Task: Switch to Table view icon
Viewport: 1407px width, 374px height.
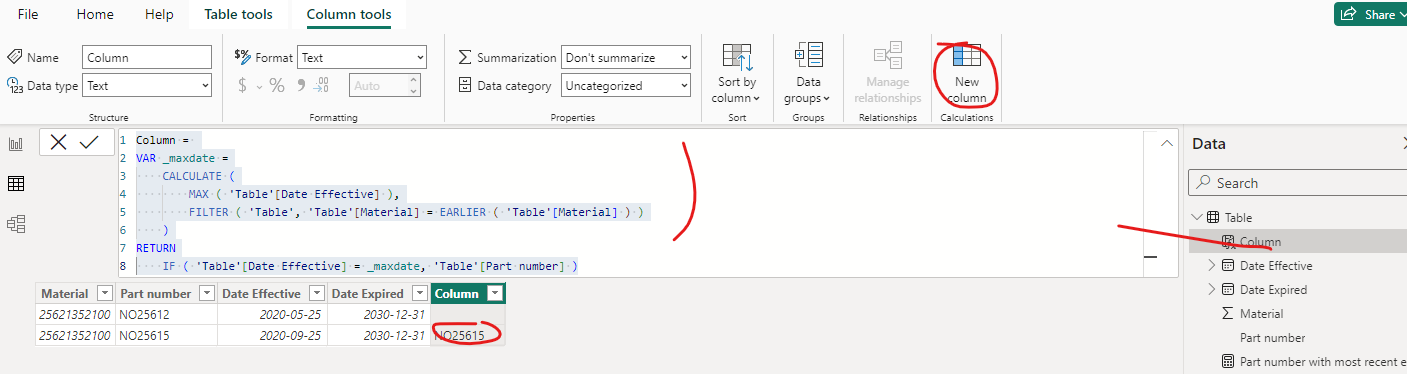Action: (16, 184)
